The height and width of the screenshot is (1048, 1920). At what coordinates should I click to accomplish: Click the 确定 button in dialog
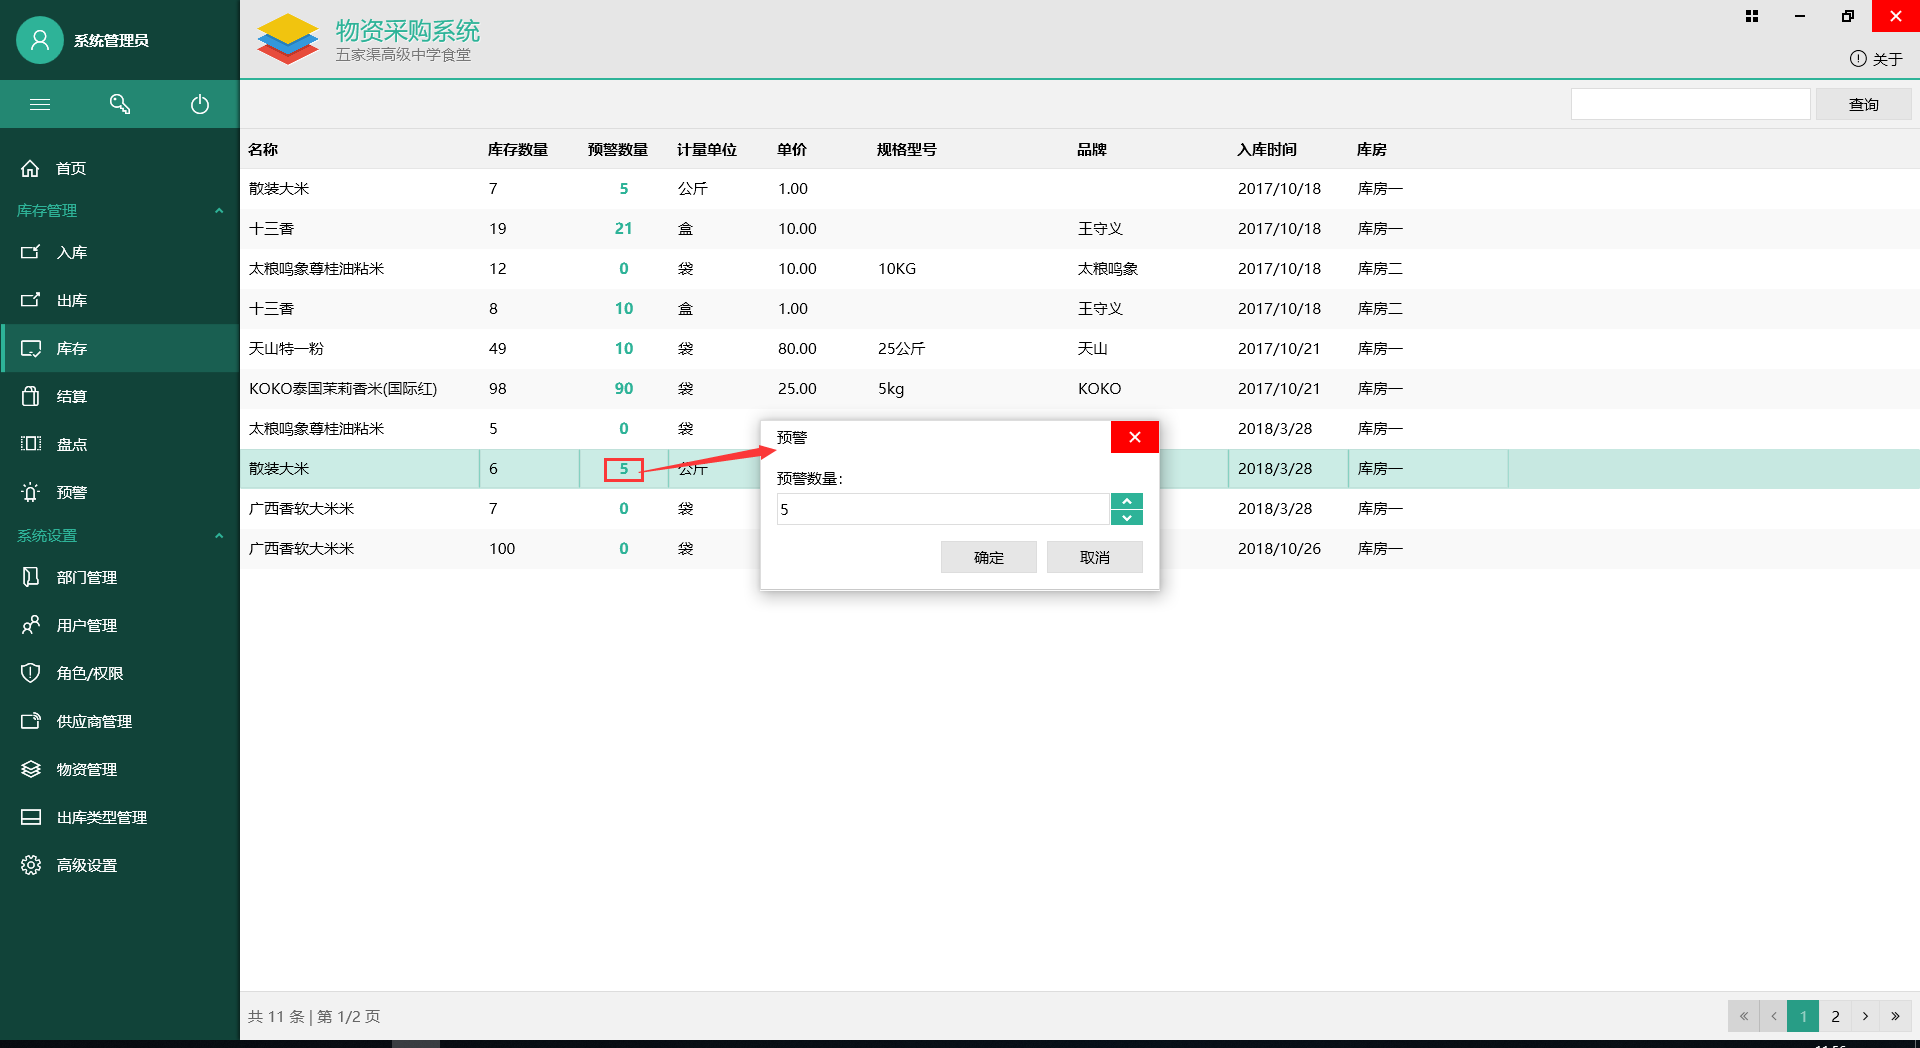coord(988,557)
